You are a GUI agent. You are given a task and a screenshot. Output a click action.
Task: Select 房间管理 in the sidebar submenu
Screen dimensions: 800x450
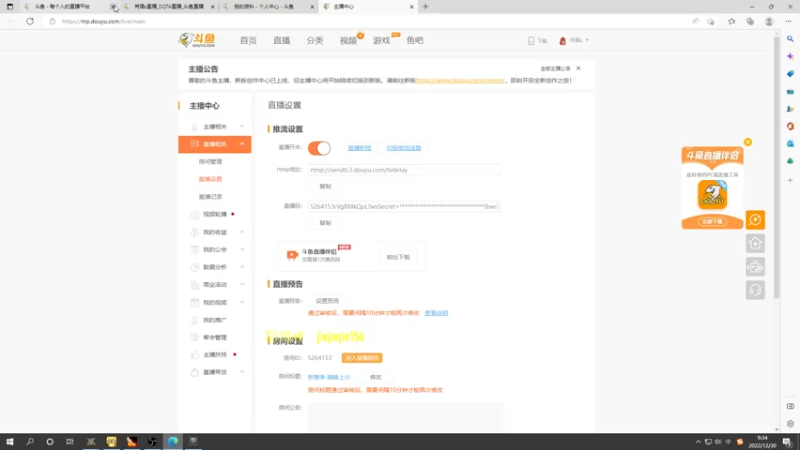point(210,162)
